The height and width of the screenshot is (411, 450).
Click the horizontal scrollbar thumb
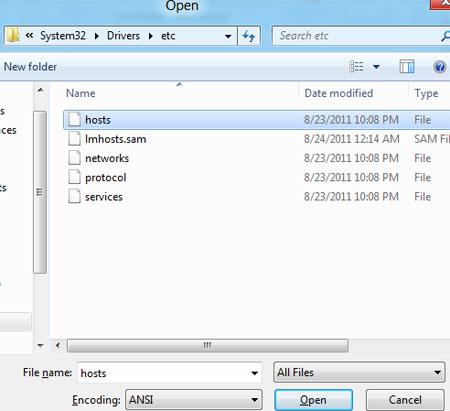point(208,345)
